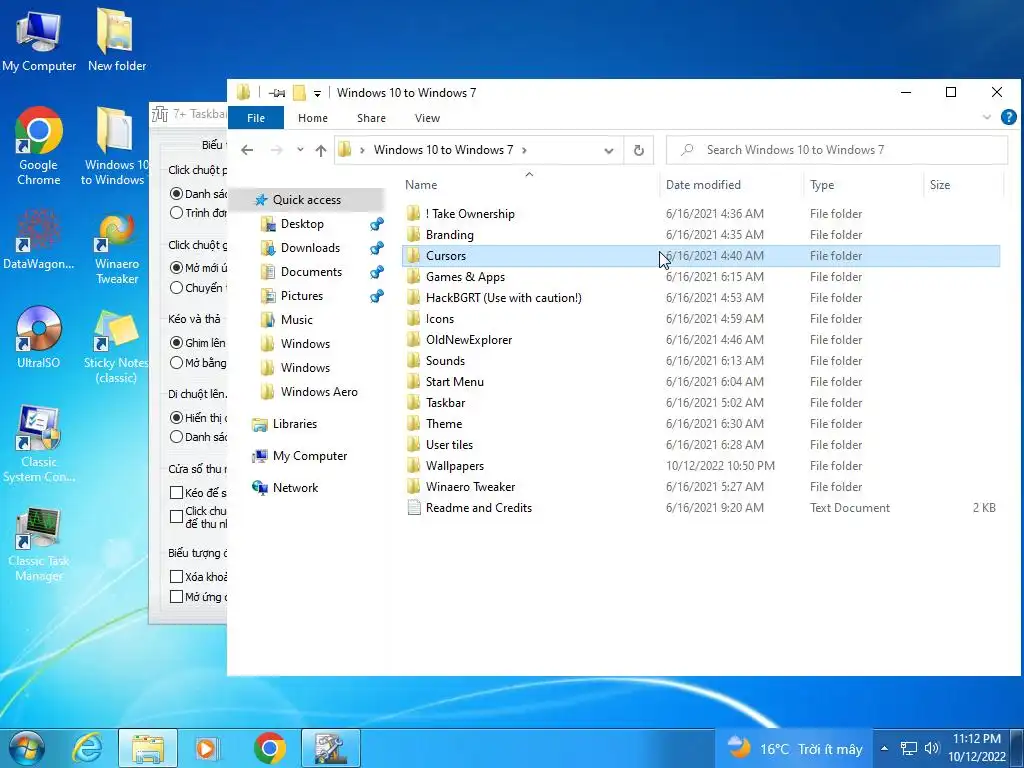Open the File ribbon tab
Screen dimensions: 1024x768
[x=256, y=118]
